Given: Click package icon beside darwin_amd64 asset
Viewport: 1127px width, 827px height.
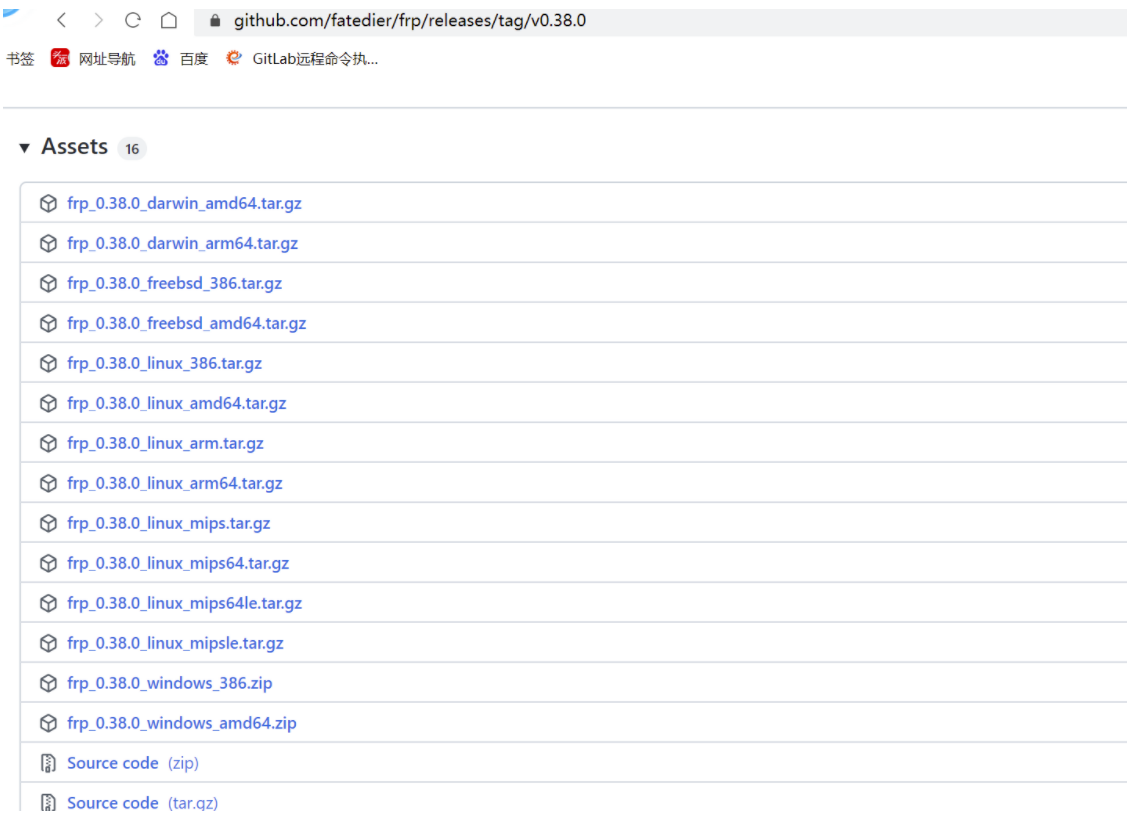Looking at the screenshot, I should click(48, 203).
